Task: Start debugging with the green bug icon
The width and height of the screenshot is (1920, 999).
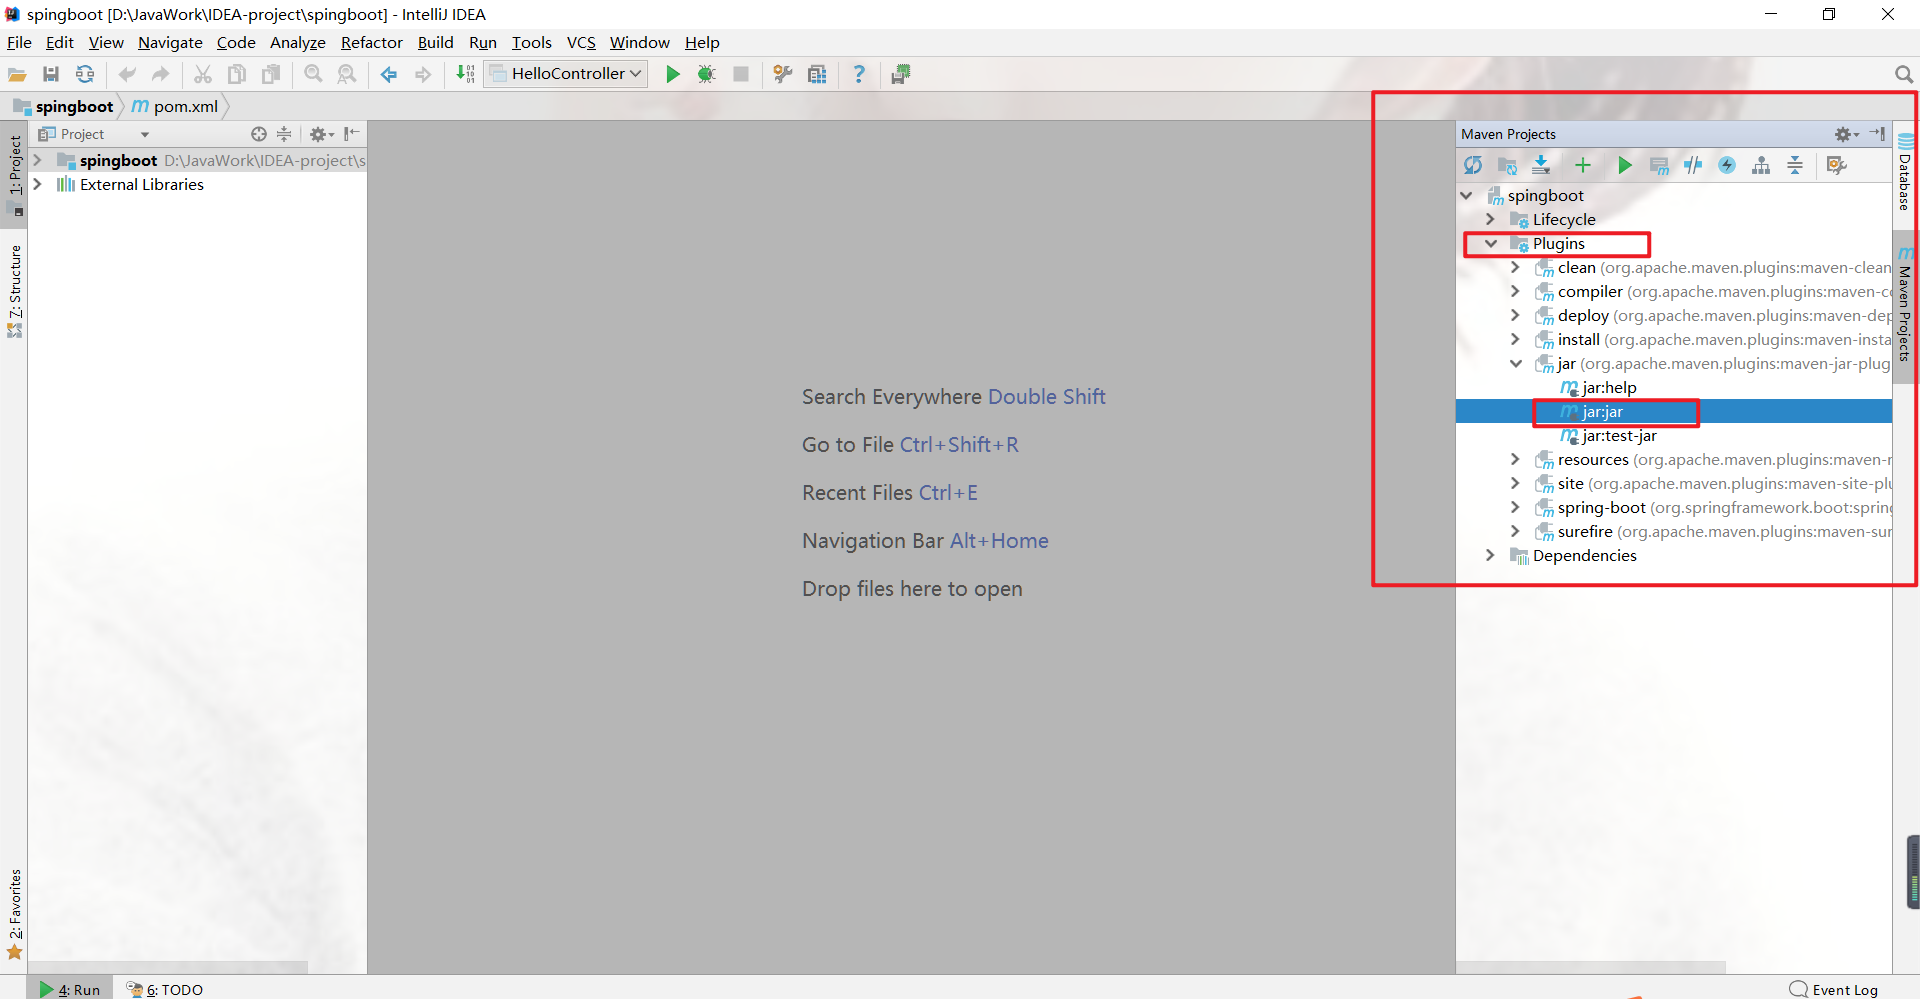Action: pos(707,74)
